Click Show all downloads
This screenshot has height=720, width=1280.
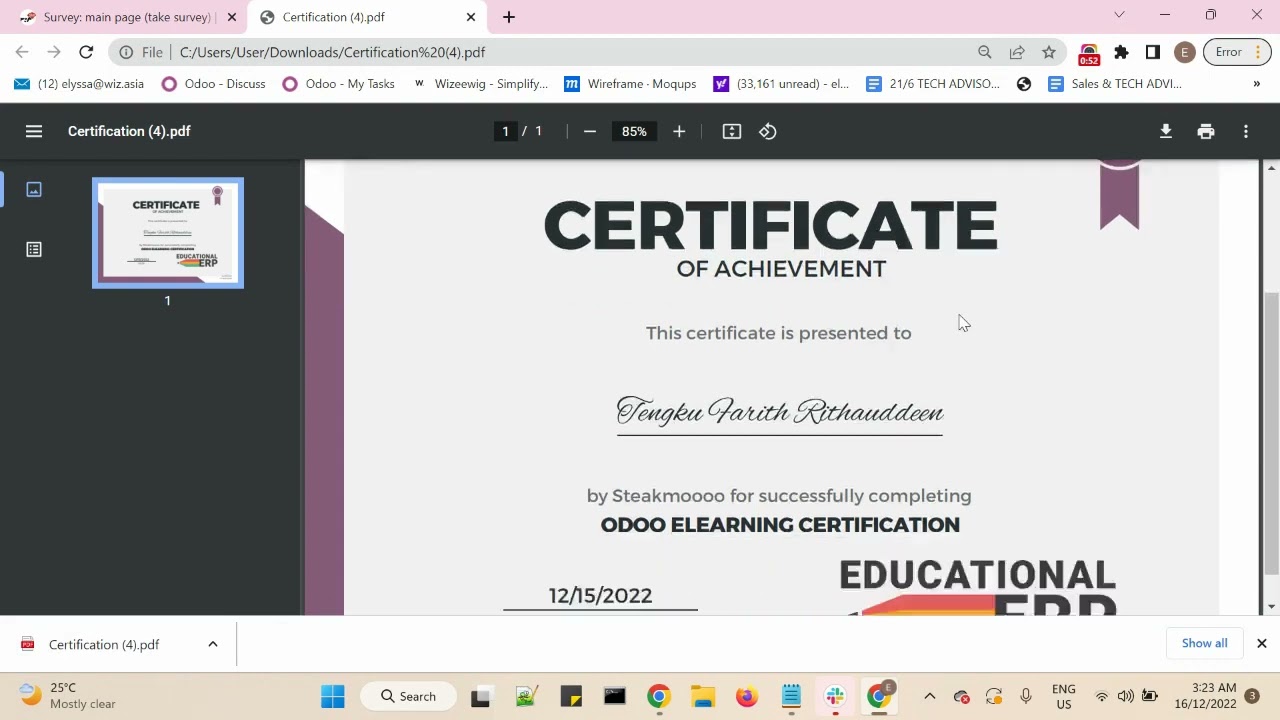point(1204,643)
